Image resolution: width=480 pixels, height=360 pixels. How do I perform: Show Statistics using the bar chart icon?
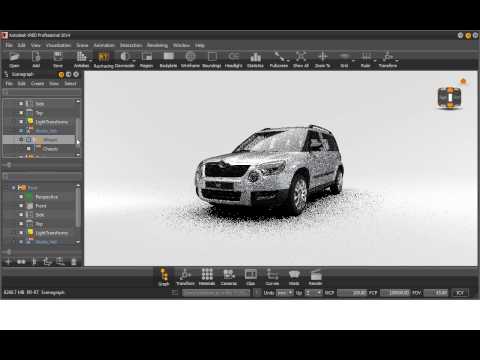pos(255,57)
